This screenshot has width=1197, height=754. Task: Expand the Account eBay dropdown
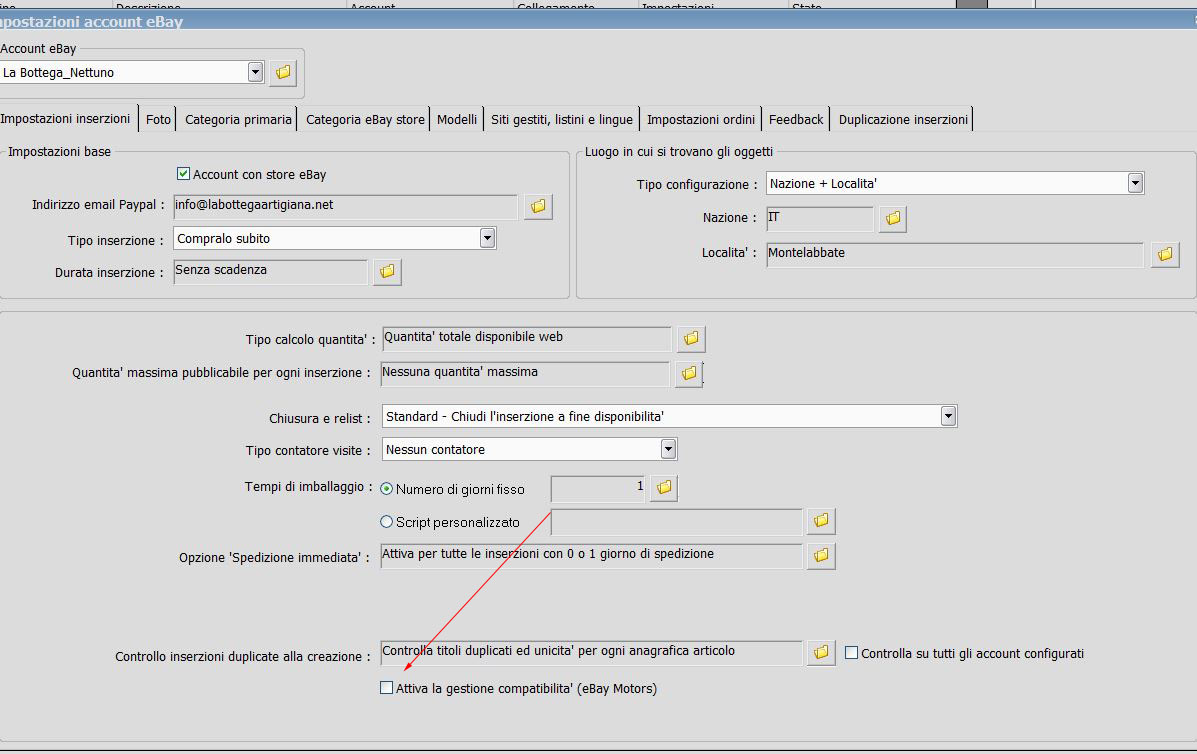point(256,72)
